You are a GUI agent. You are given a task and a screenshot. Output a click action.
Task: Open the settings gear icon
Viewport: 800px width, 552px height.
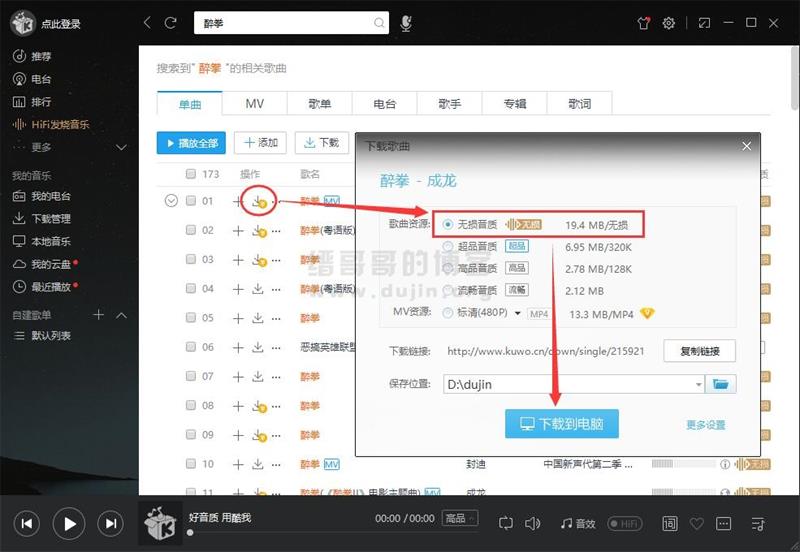point(668,23)
